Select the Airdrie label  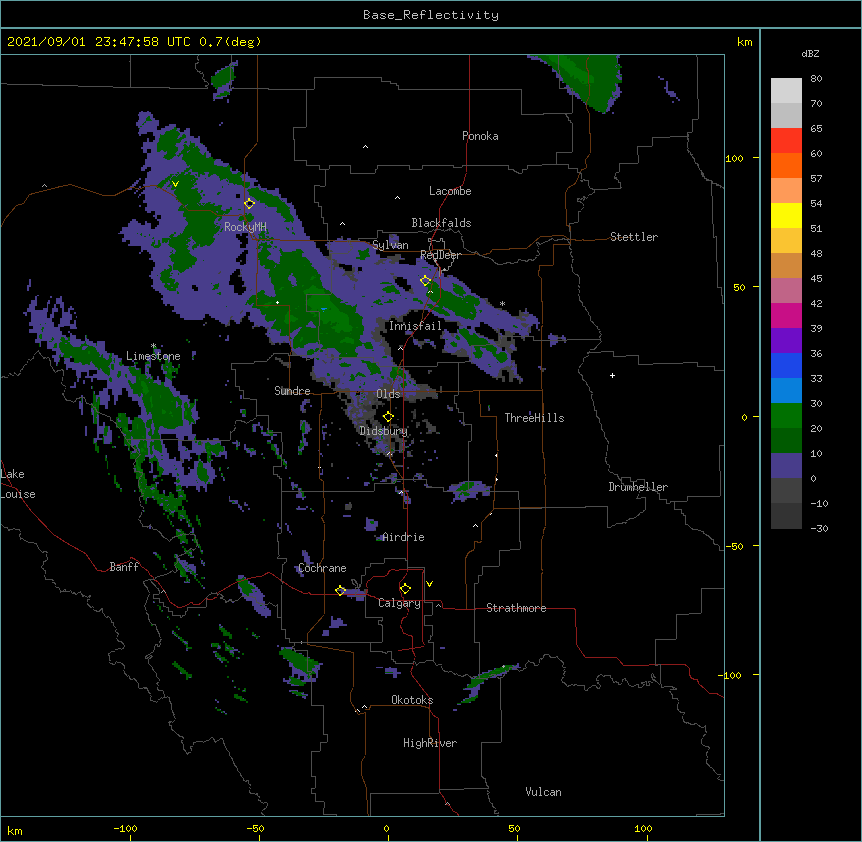[x=404, y=537]
